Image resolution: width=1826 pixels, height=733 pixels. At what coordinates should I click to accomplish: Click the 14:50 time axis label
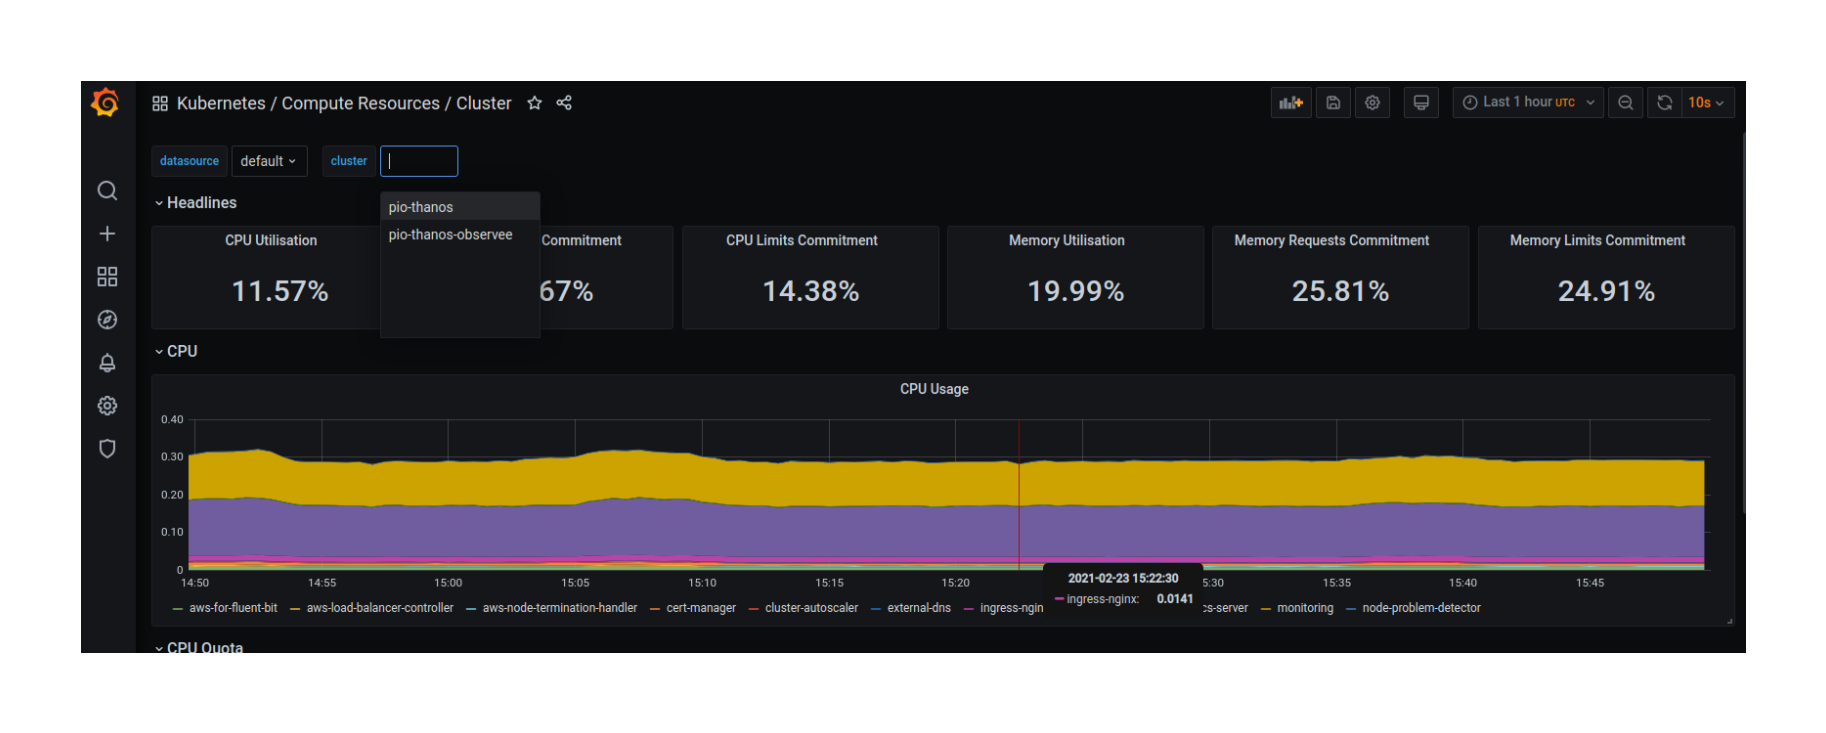point(195,583)
